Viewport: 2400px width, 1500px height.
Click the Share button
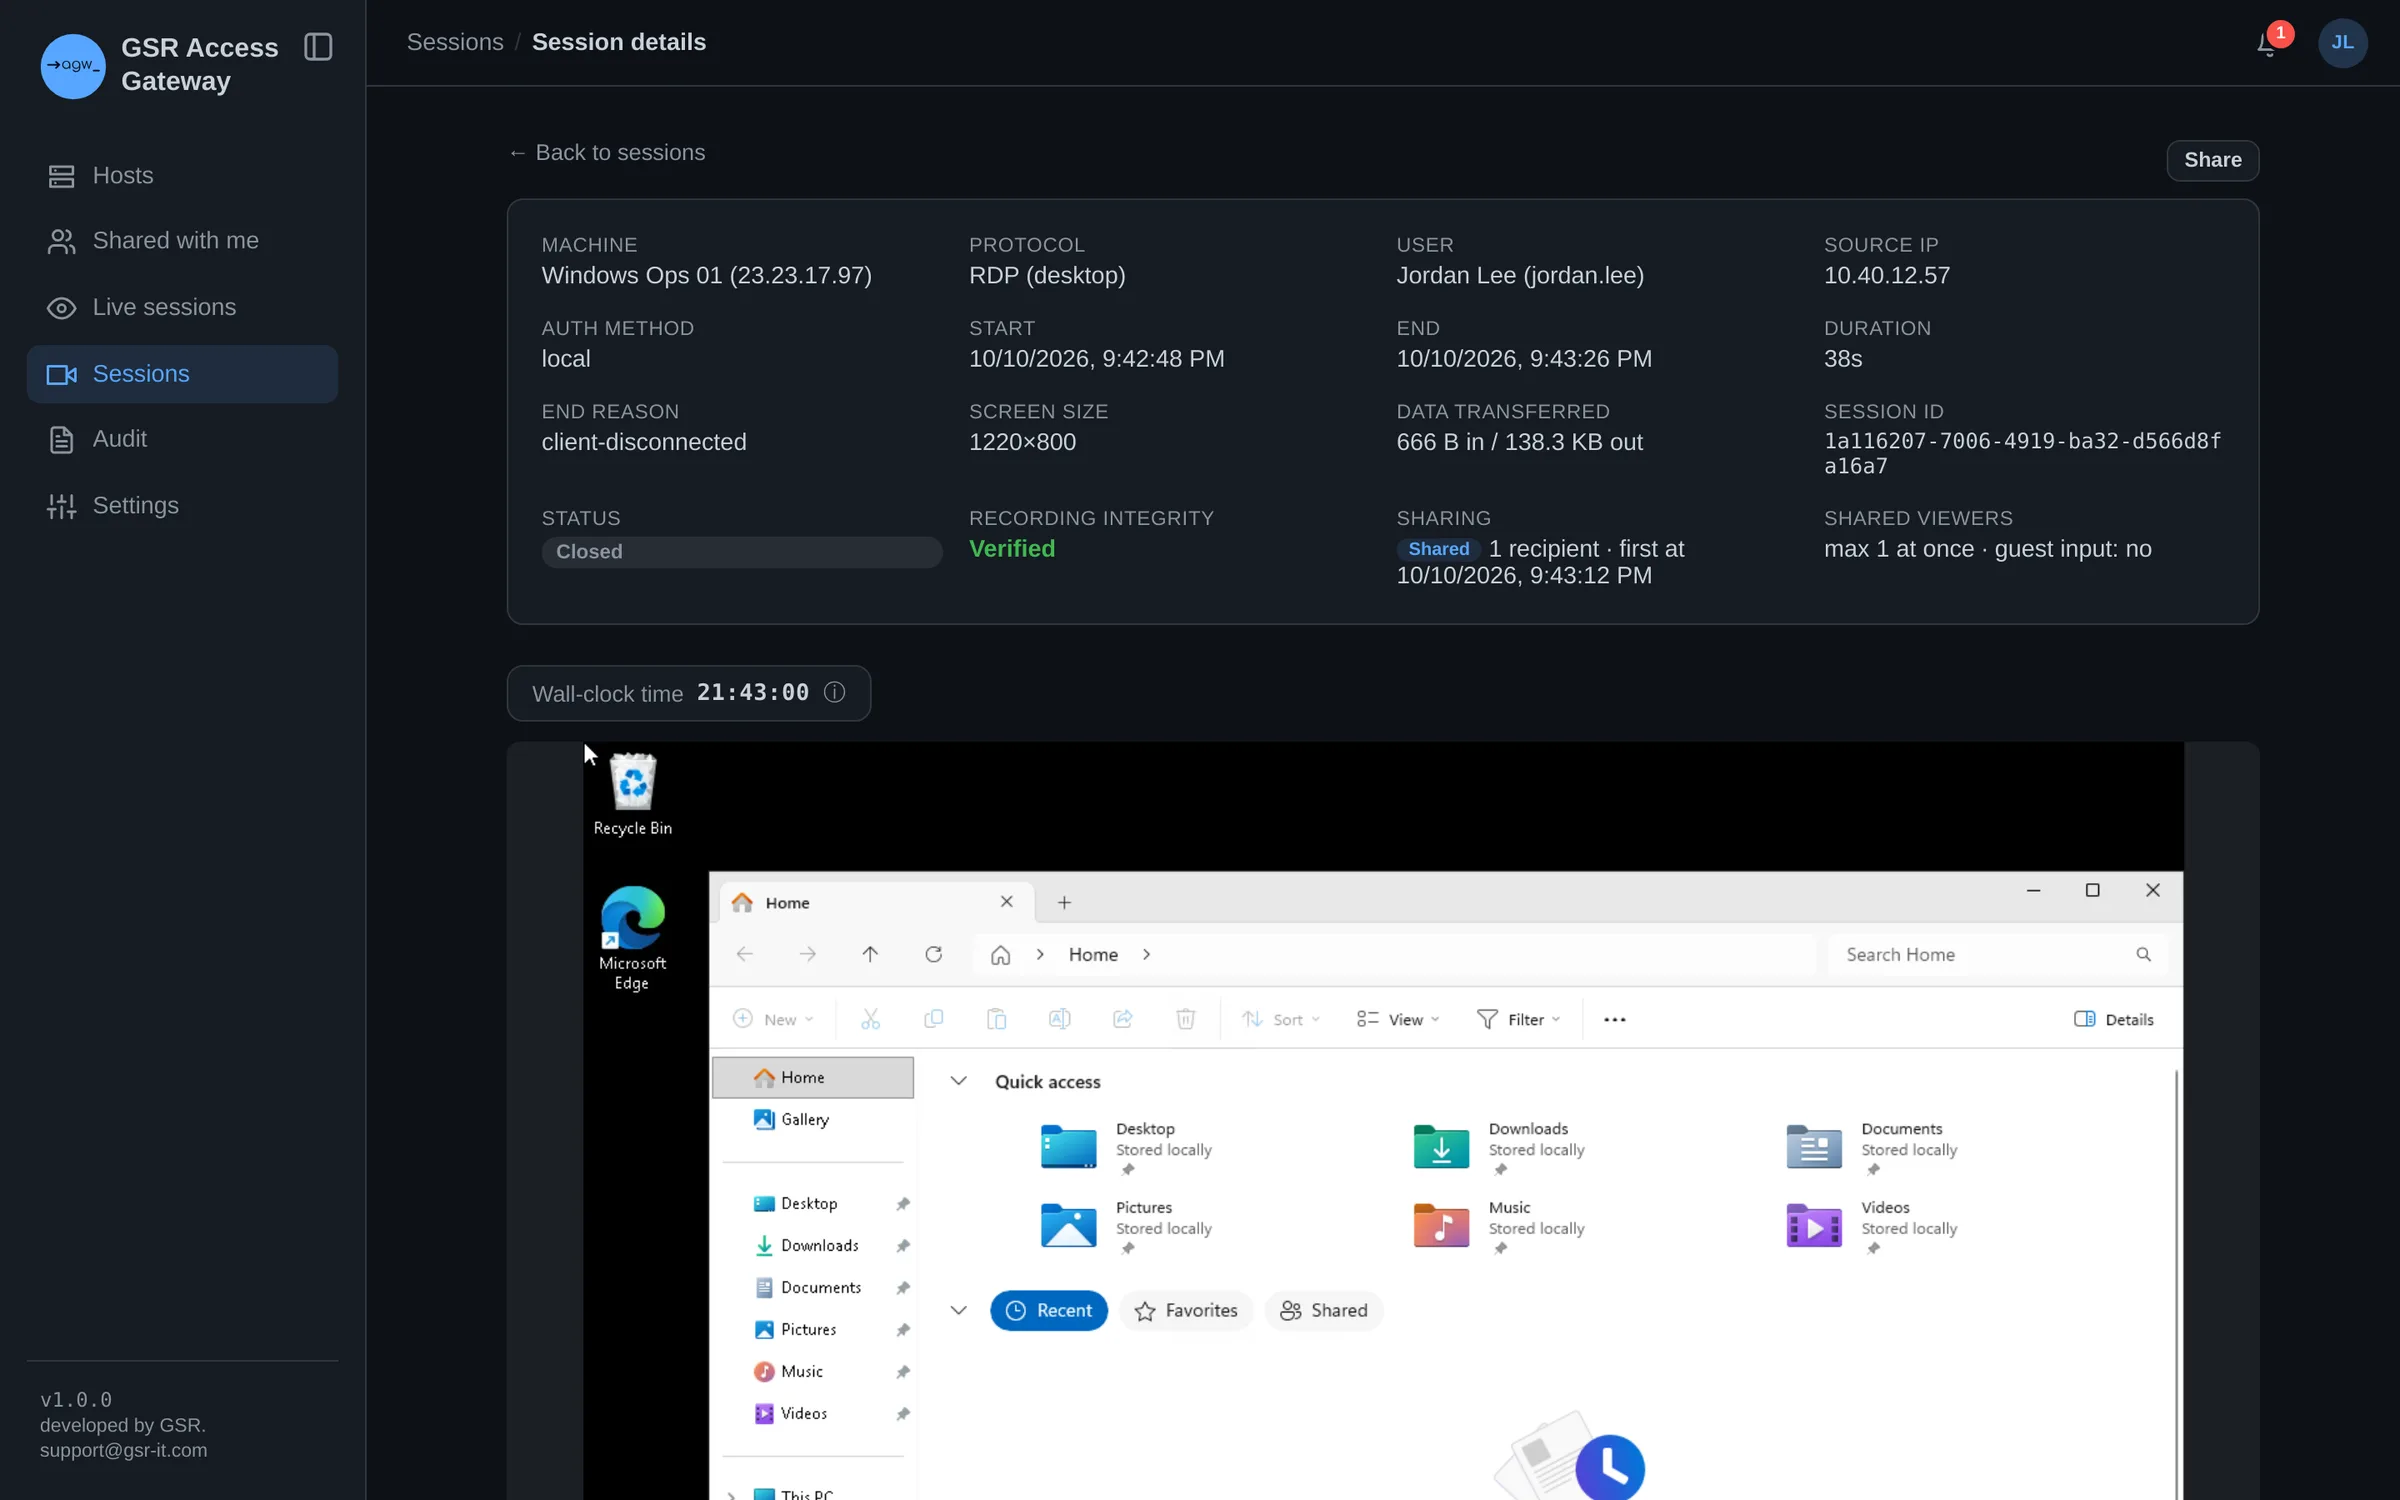(x=2212, y=160)
